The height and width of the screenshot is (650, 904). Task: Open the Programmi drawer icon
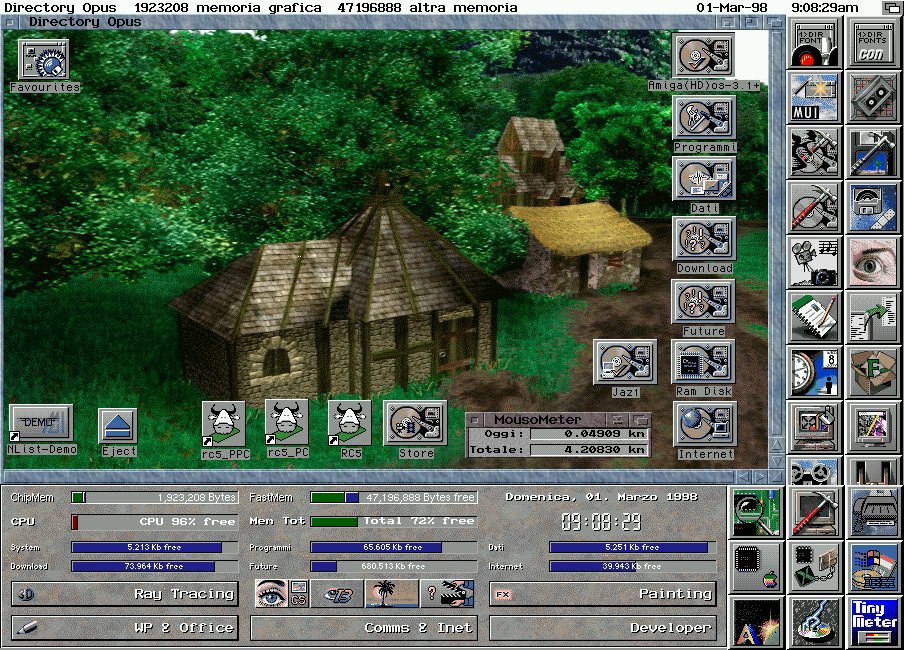pyautogui.click(x=703, y=119)
